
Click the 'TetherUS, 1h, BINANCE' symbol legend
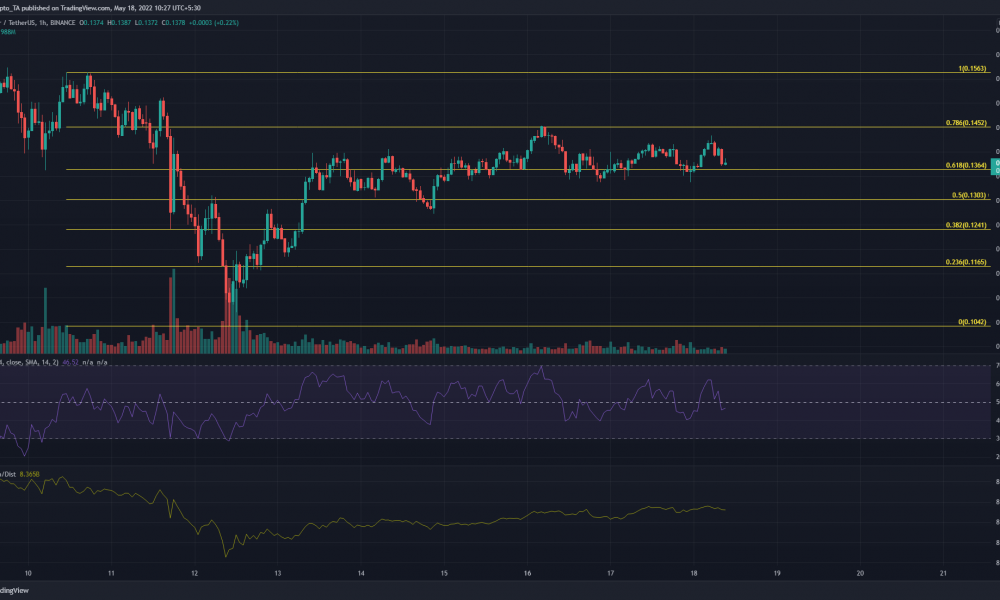point(41,23)
